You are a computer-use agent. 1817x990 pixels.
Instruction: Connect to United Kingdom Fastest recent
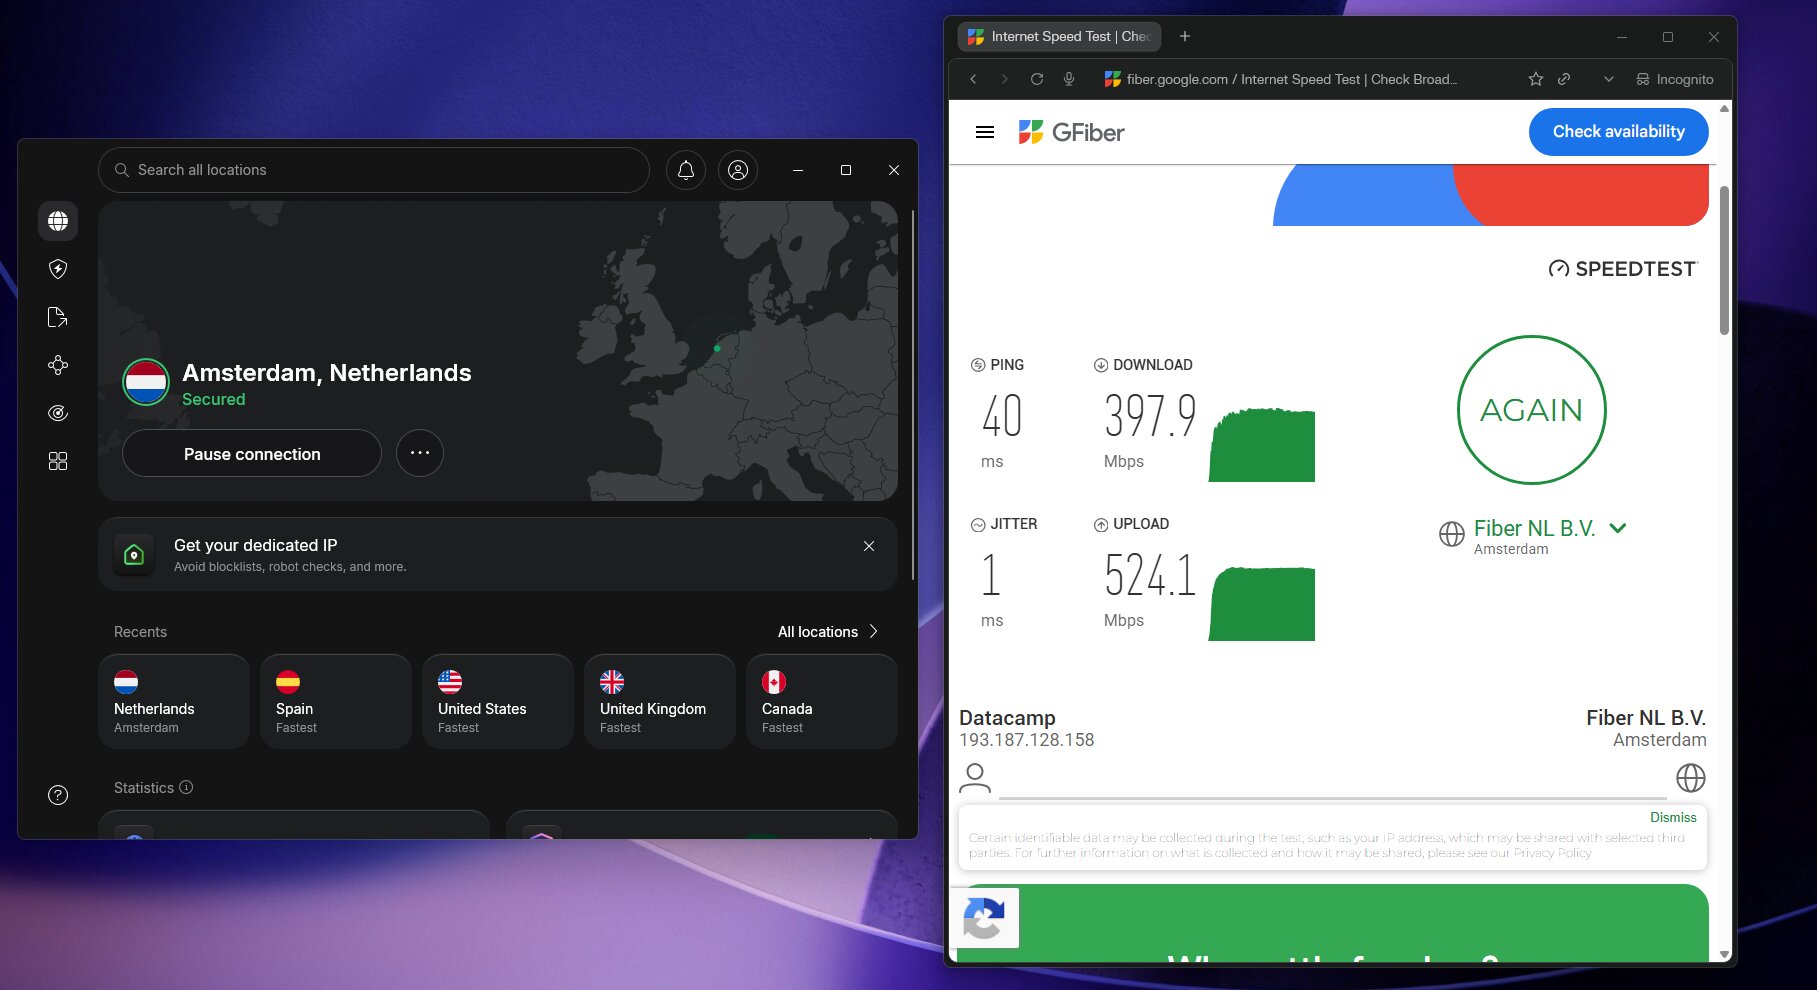coord(660,701)
